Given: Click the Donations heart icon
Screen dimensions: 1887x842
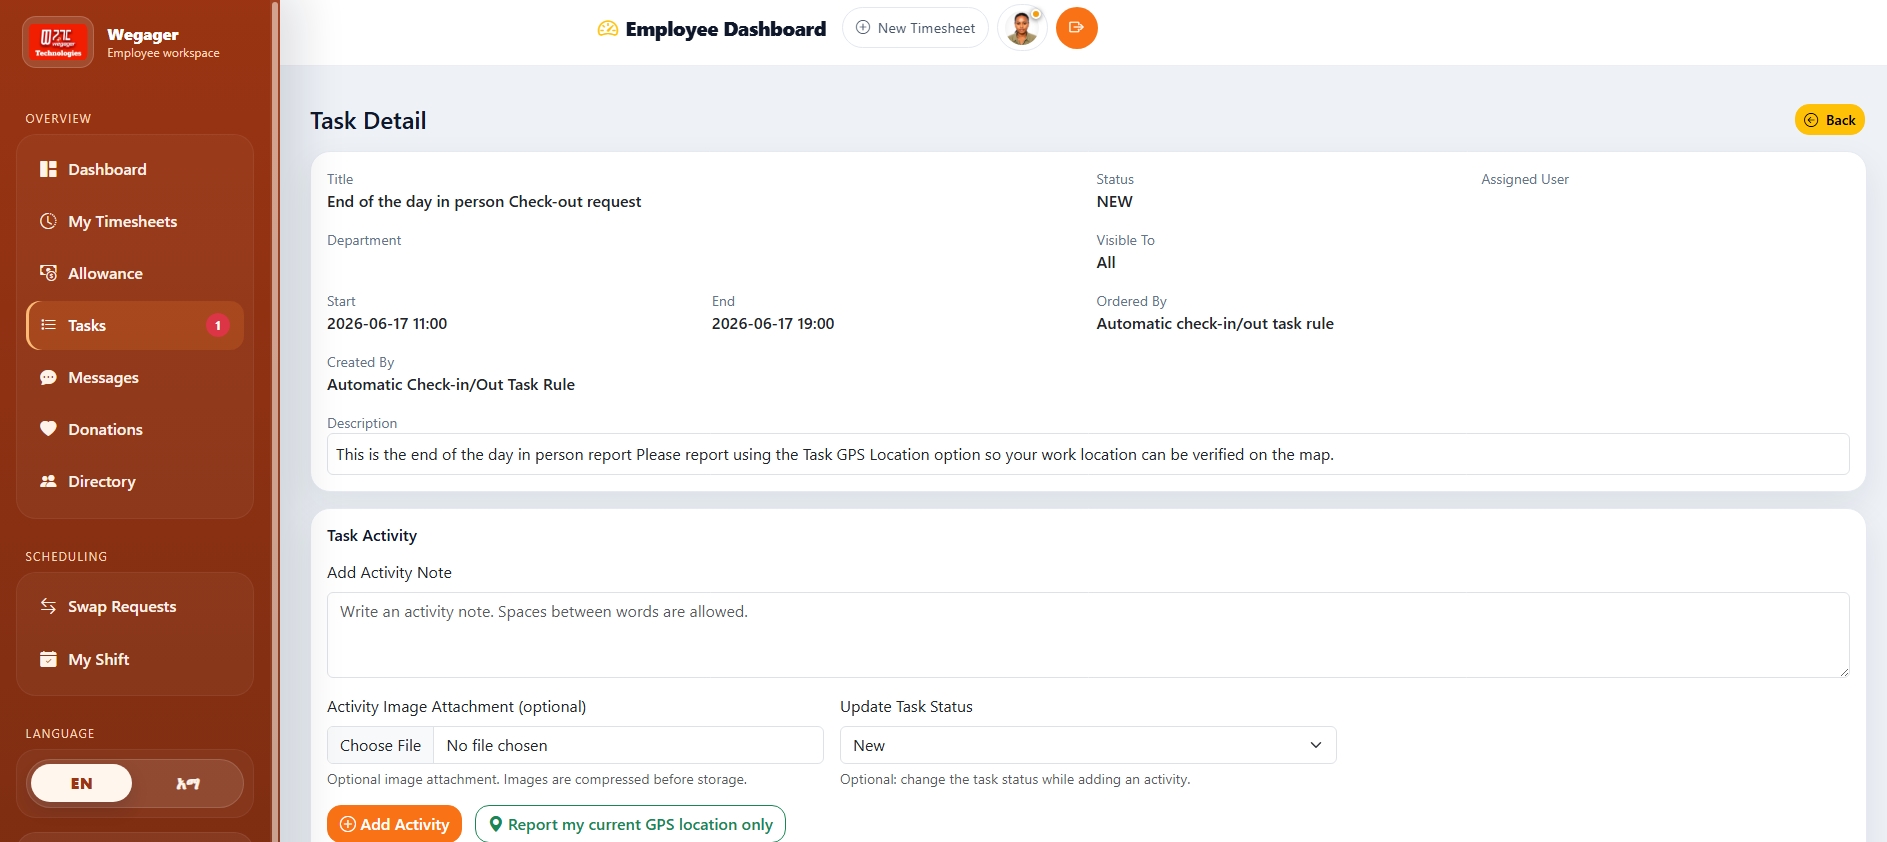Looking at the screenshot, I should pyautogui.click(x=48, y=429).
